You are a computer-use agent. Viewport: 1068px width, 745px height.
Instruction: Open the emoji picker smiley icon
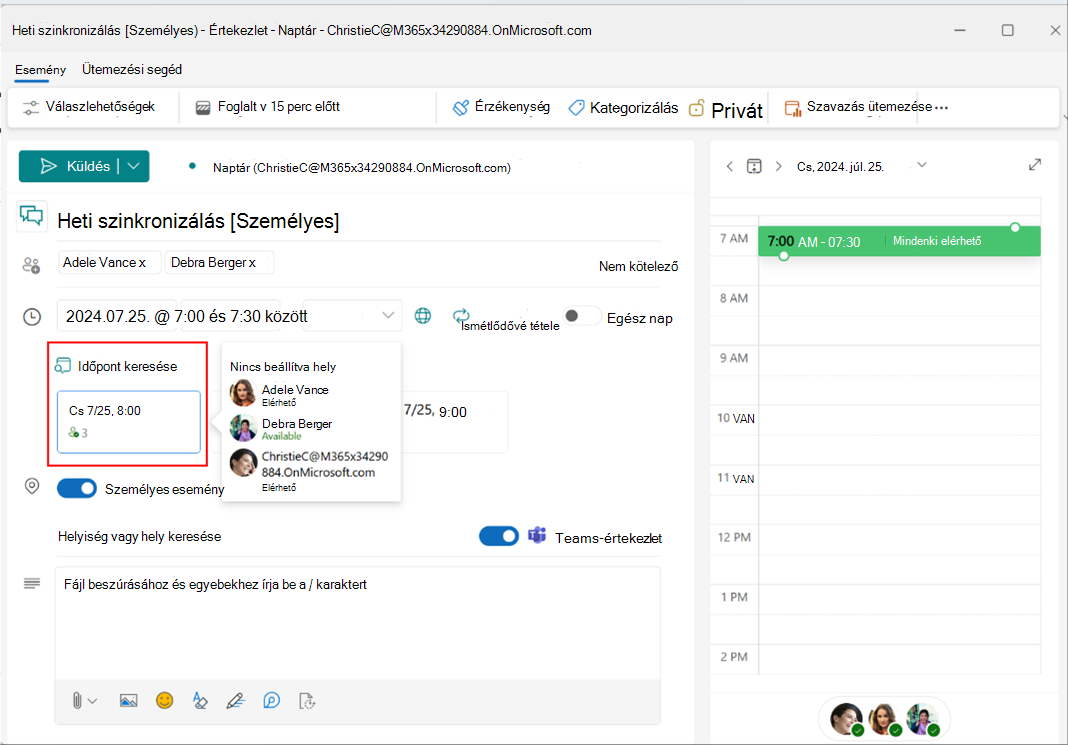point(164,700)
